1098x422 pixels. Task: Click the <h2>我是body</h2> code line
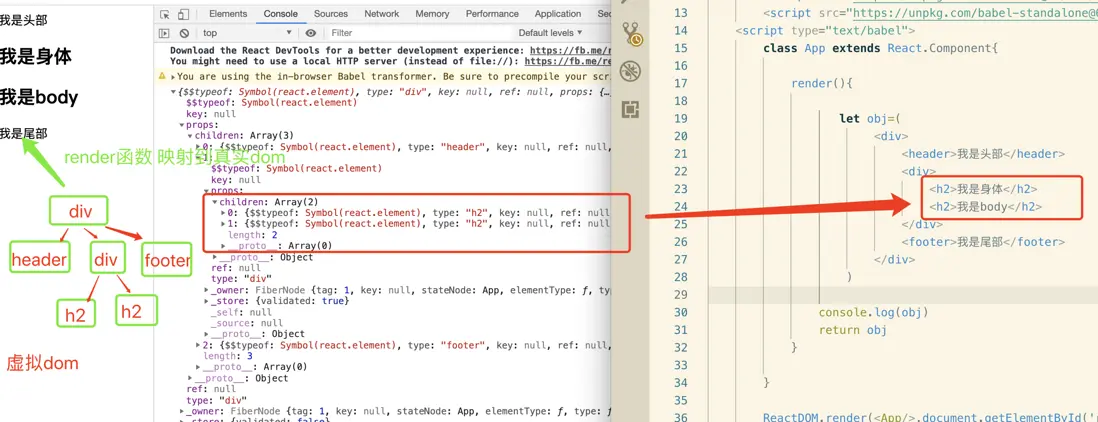tap(985, 206)
